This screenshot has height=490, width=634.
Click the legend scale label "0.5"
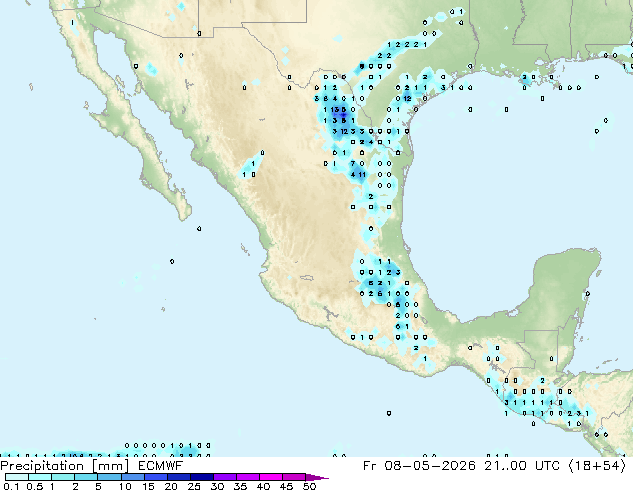[x=34, y=486]
